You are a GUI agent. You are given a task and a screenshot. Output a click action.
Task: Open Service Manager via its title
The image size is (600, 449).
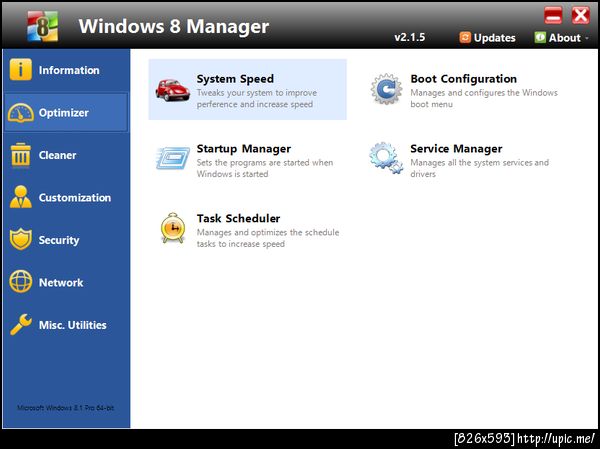(456, 149)
